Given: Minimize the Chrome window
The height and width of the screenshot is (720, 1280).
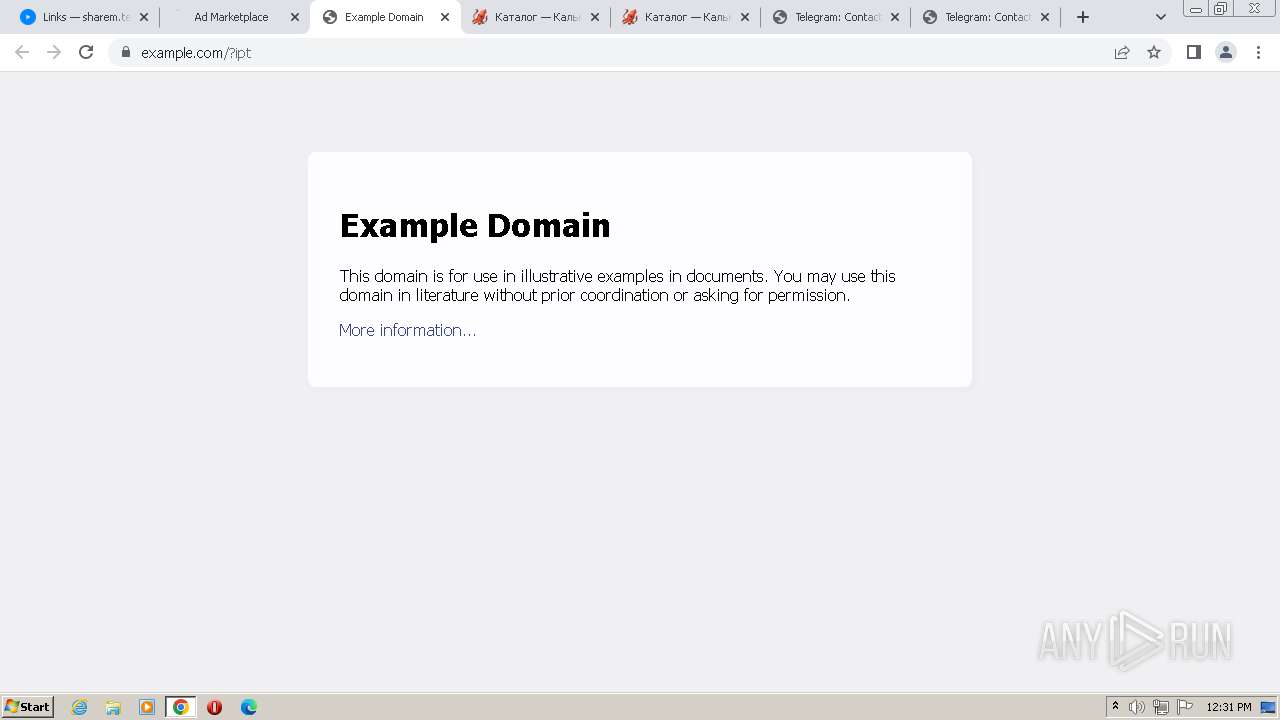Looking at the screenshot, I should [x=1196, y=8].
